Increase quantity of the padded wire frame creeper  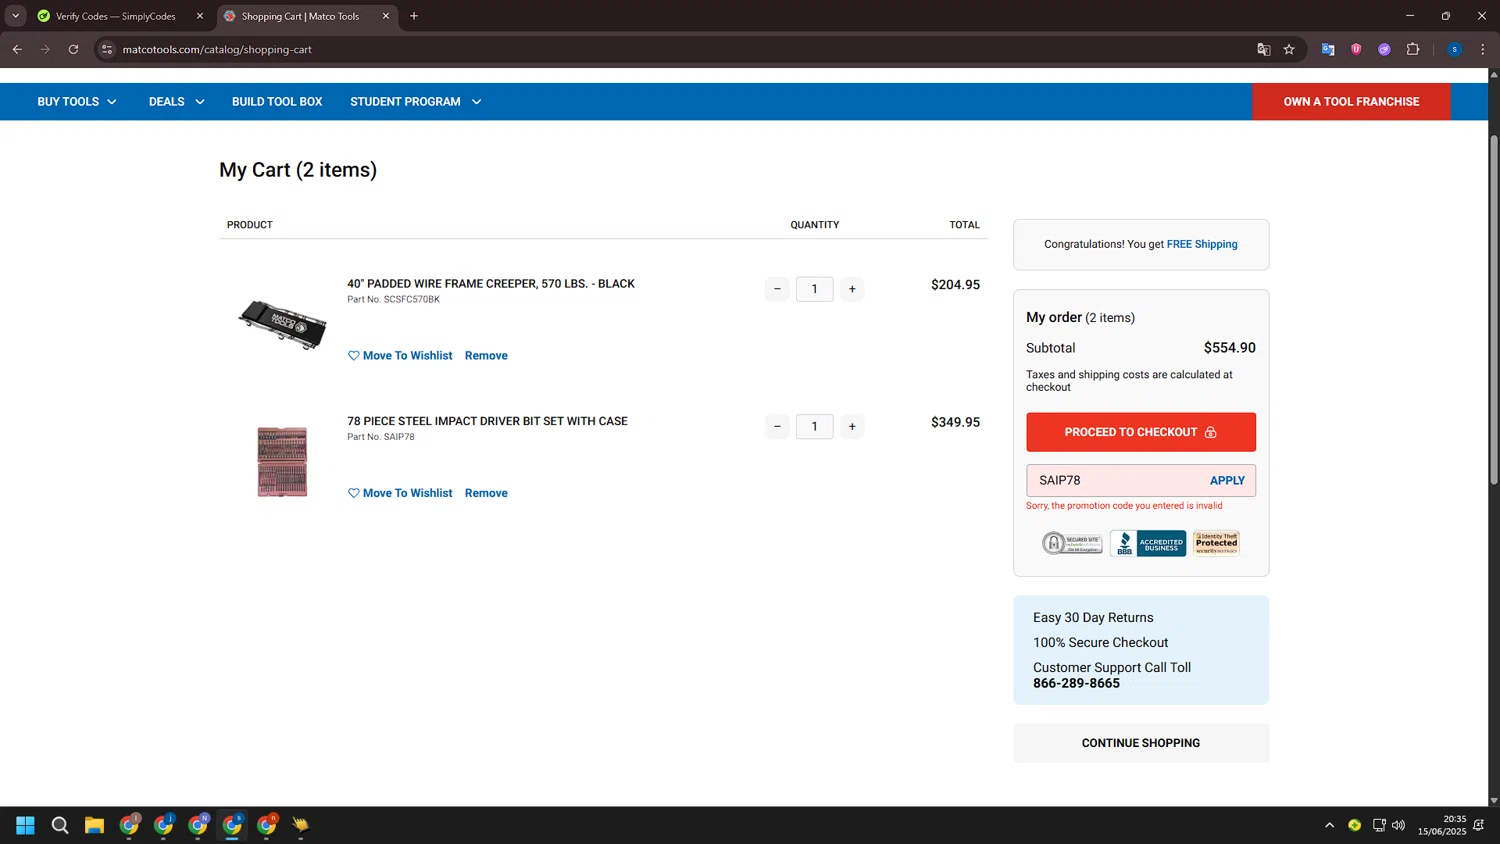[x=852, y=289]
